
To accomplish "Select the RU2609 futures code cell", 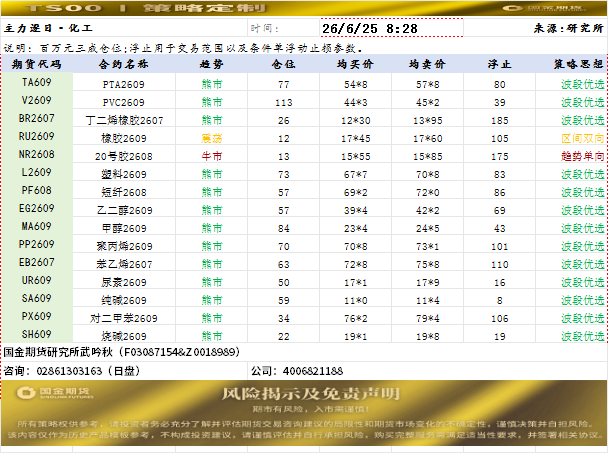I will pyautogui.click(x=36, y=136).
